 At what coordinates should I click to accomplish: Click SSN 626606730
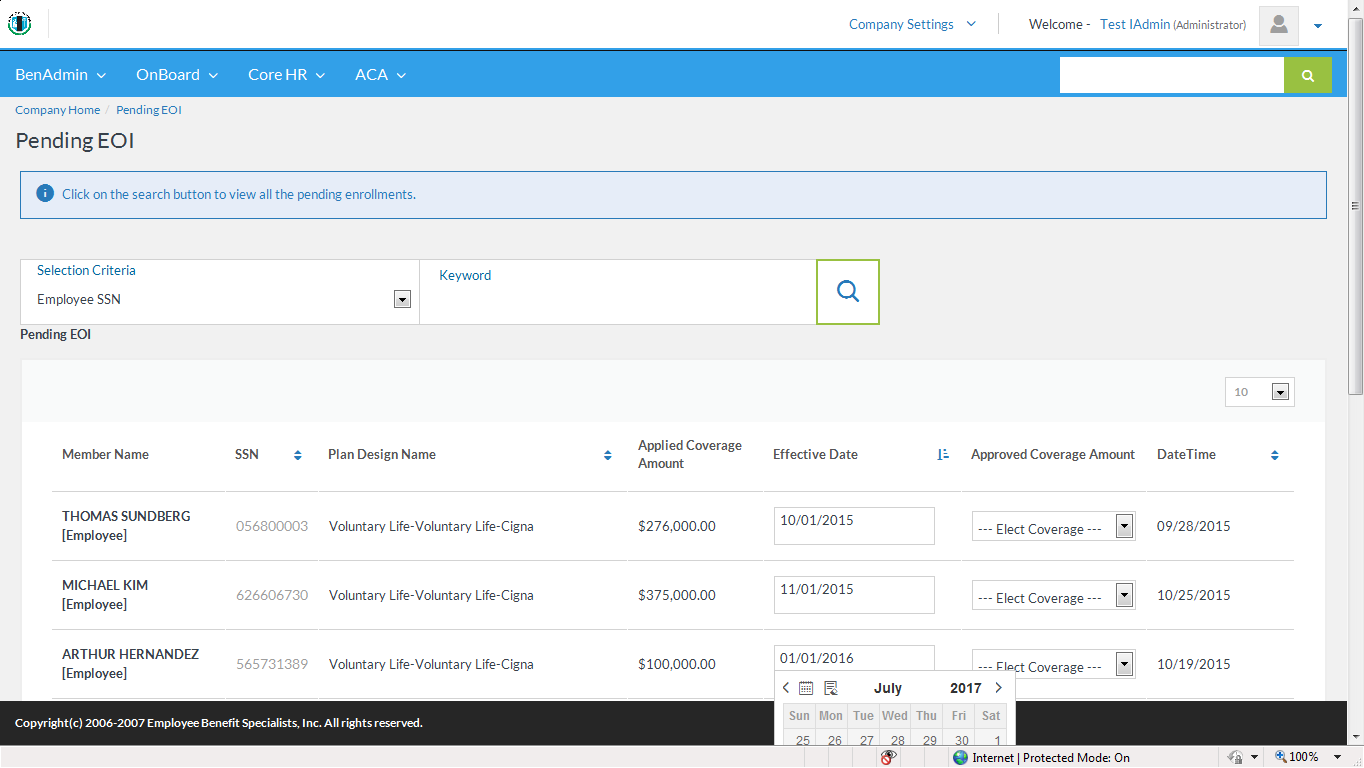(272, 595)
